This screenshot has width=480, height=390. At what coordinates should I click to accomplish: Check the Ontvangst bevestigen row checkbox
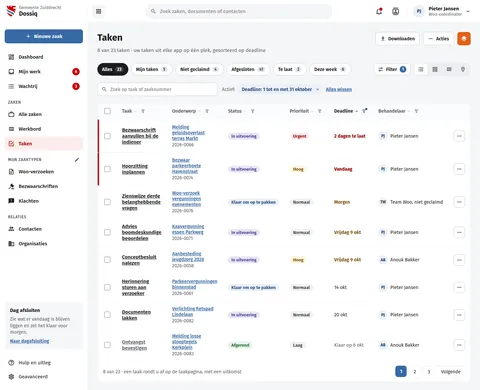(107, 345)
